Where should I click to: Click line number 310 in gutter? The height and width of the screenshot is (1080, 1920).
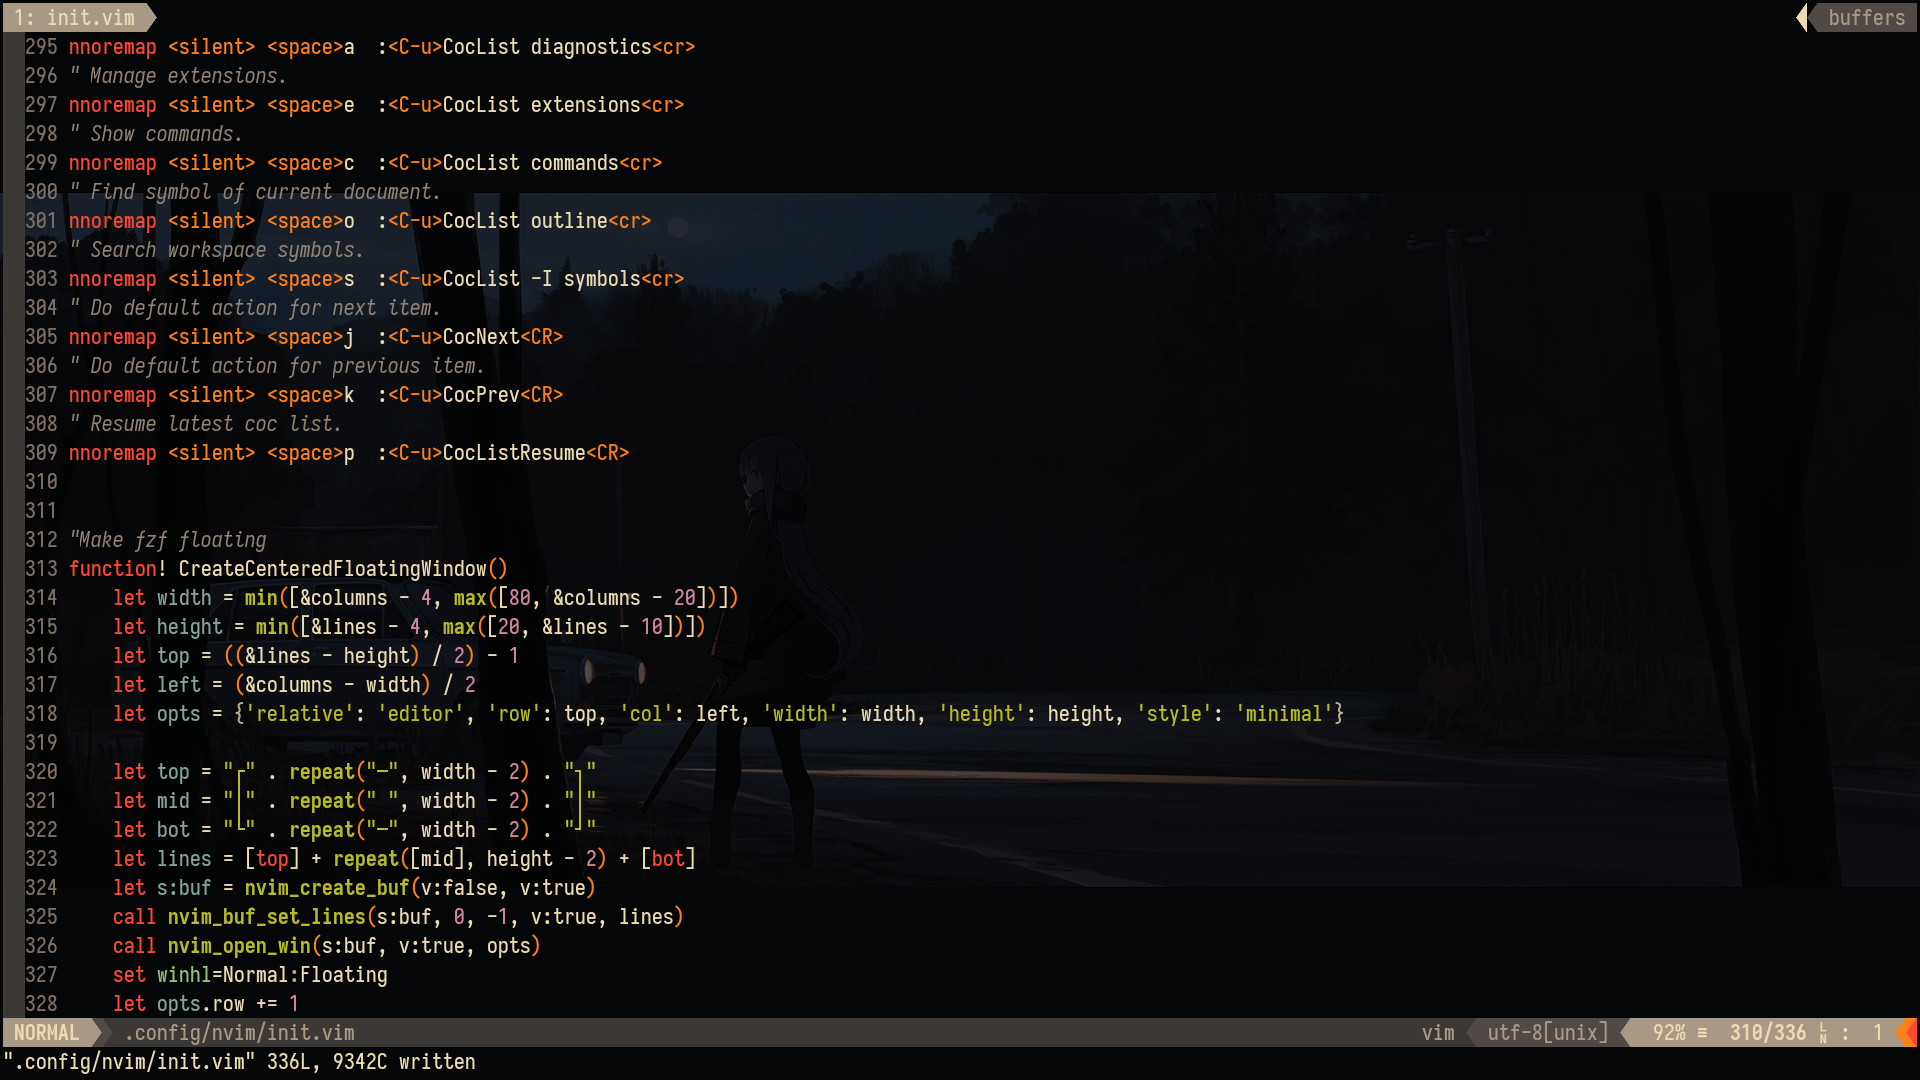[41, 482]
